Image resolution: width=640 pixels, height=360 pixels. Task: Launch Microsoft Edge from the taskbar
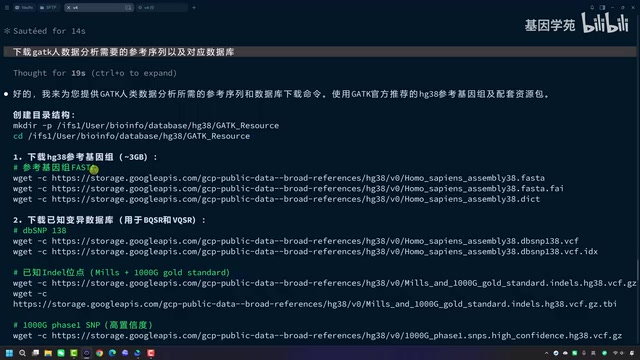point(112,353)
